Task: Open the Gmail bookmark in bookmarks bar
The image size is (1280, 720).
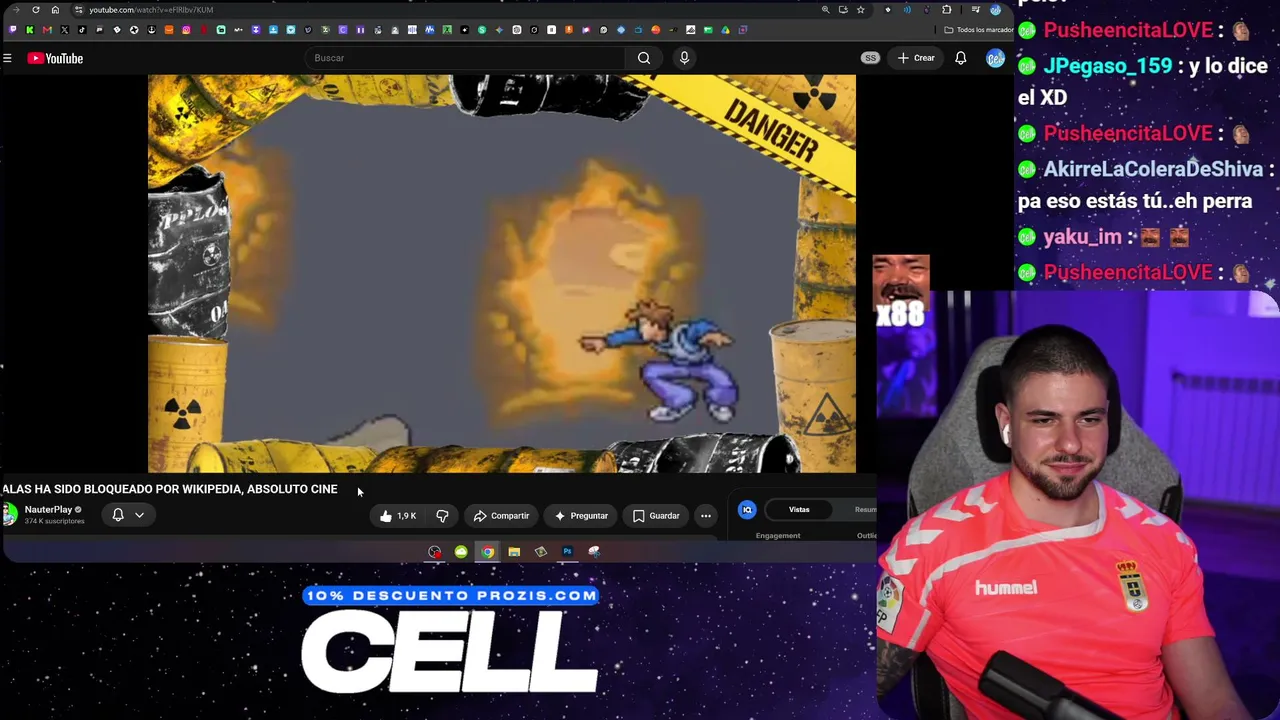Action: [x=47, y=30]
